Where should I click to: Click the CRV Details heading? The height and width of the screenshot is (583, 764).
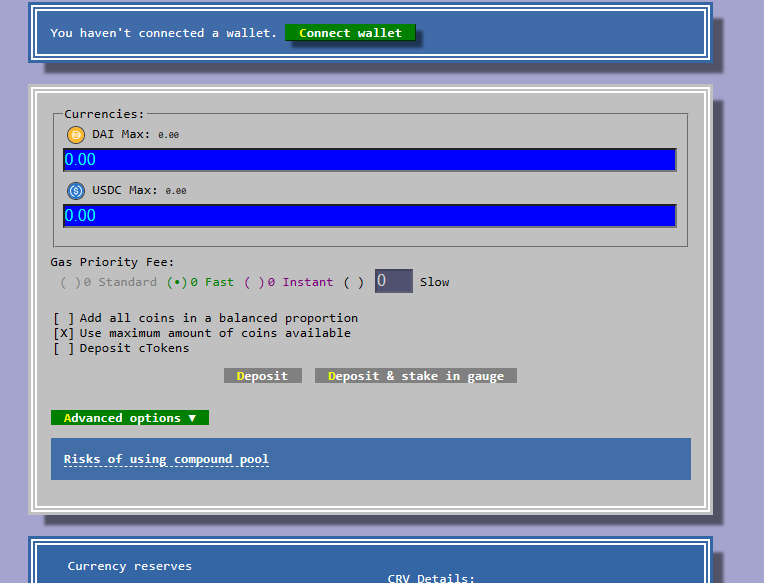pyautogui.click(x=431, y=578)
